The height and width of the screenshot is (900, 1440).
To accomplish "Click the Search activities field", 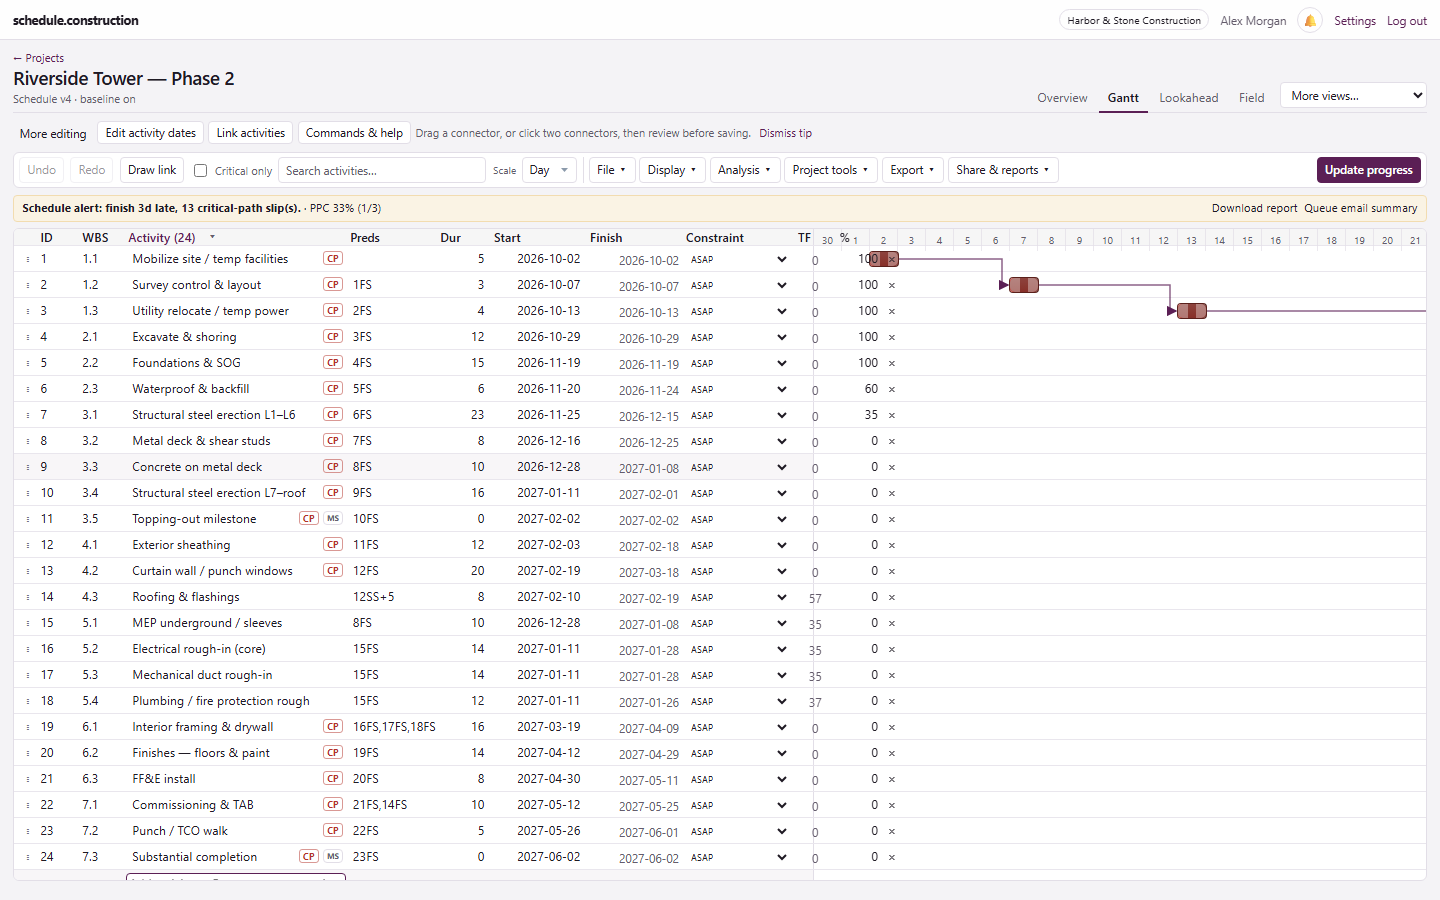I will pos(382,170).
